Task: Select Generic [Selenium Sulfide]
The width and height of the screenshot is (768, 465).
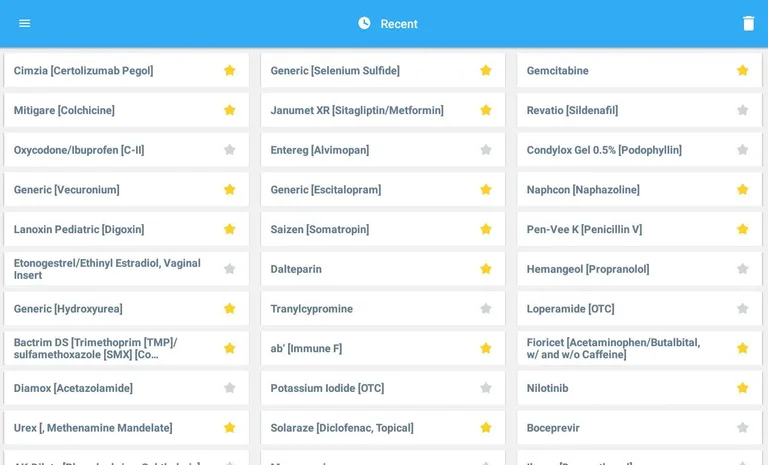Action: (x=383, y=71)
